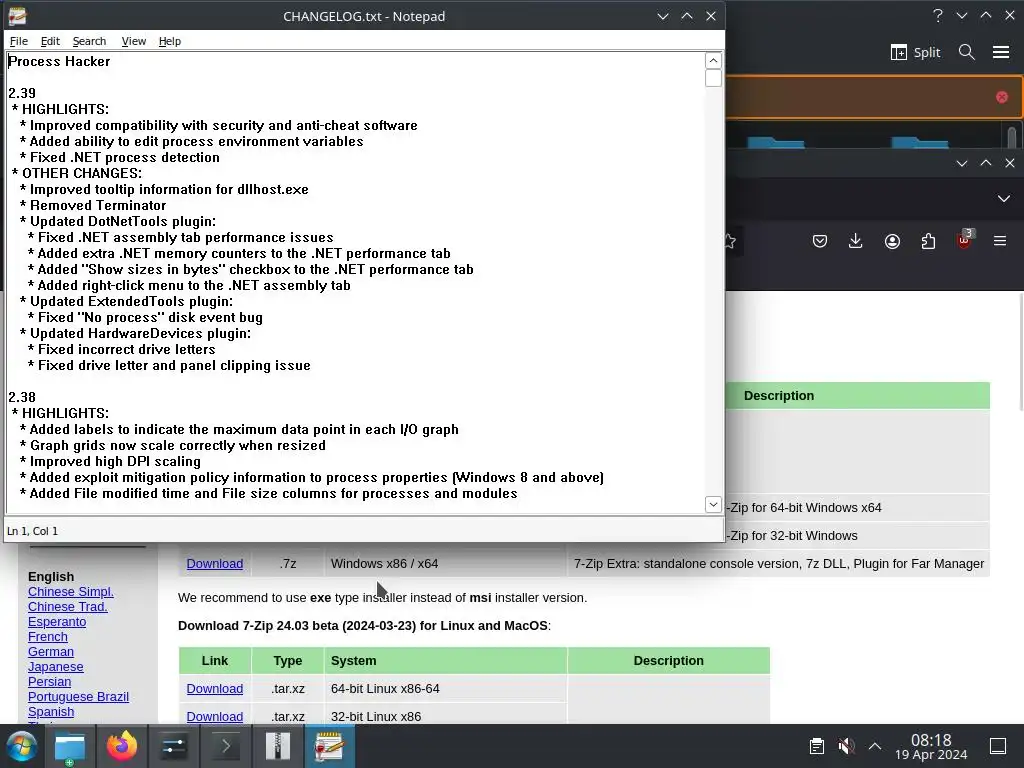Click the 'Improved high DPI scaling' line
1024x768 pixels.
click(x=115, y=462)
